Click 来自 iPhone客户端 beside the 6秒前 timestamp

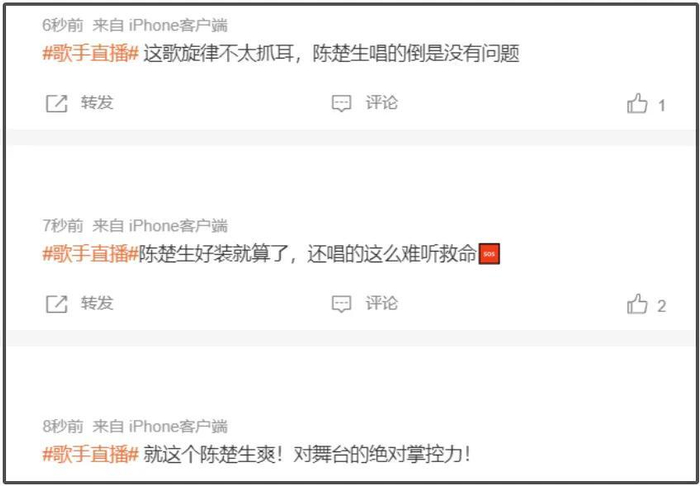[x=160, y=25]
